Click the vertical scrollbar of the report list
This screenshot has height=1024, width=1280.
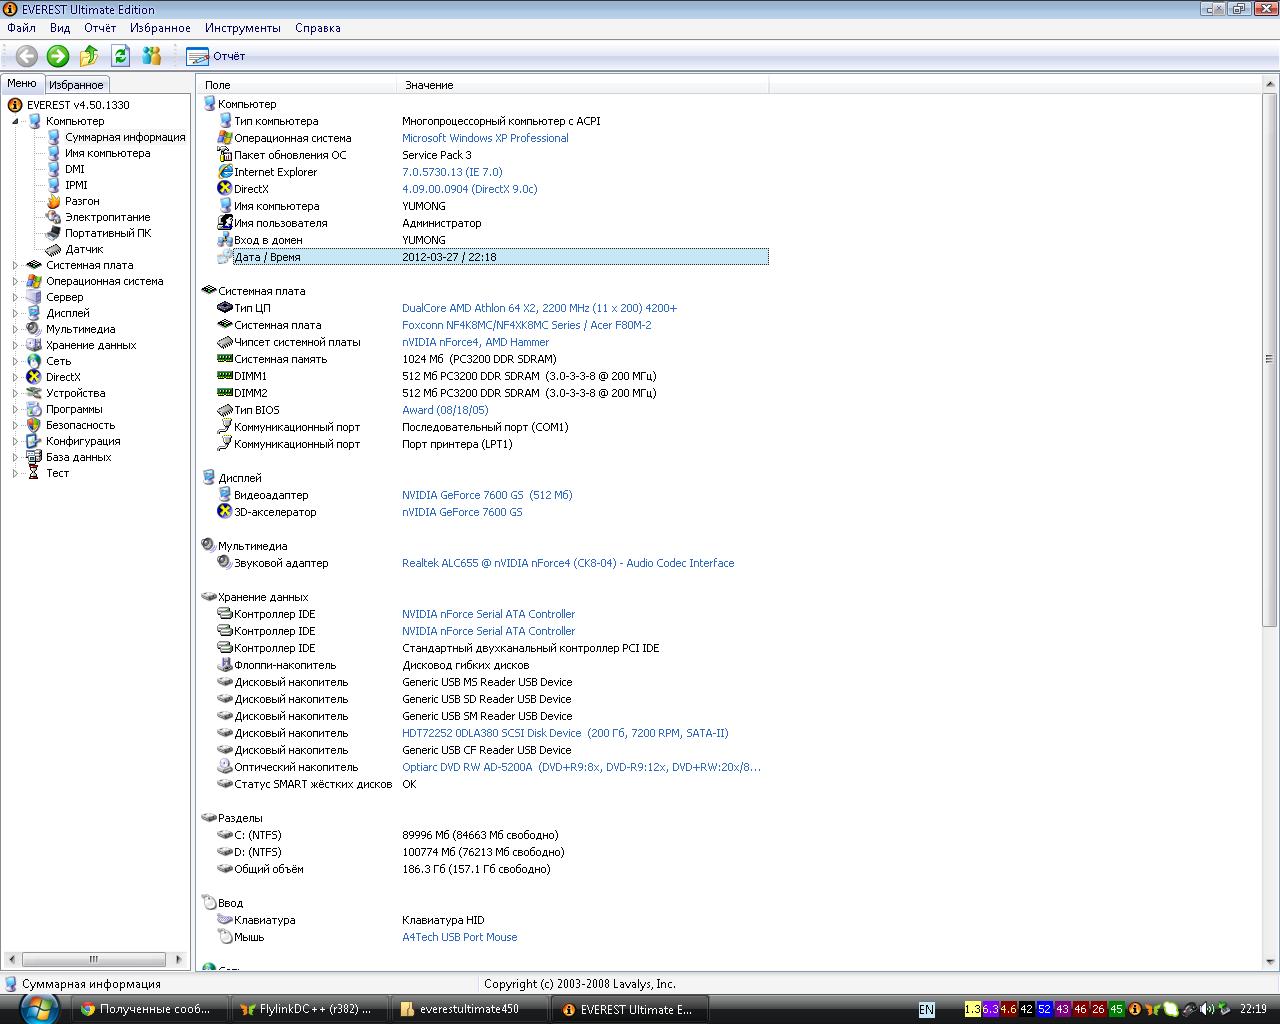pos(1269,360)
